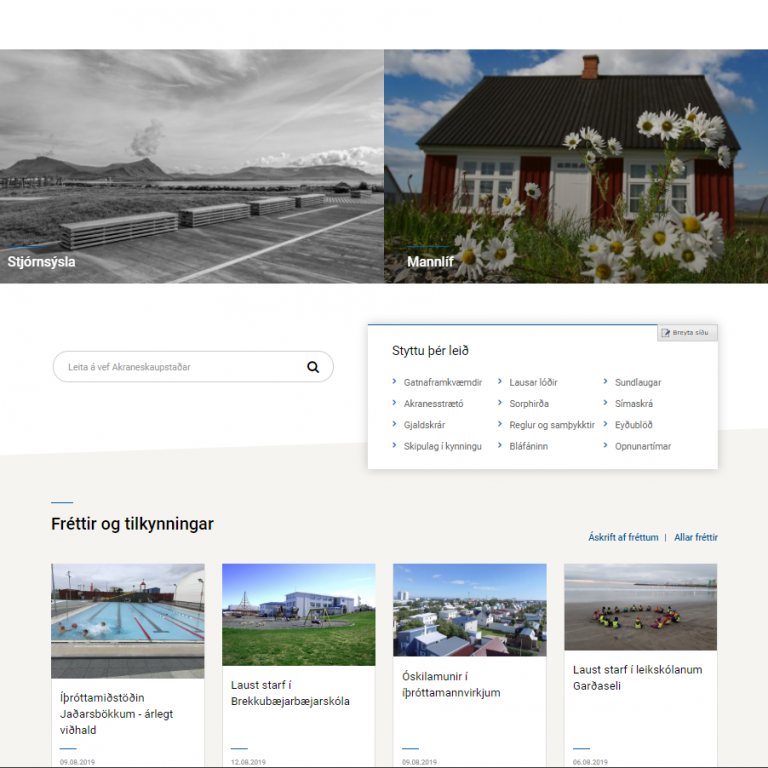
Task: Open the Gatnaframkvæmdir shortcut link
Action: click(442, 382)
